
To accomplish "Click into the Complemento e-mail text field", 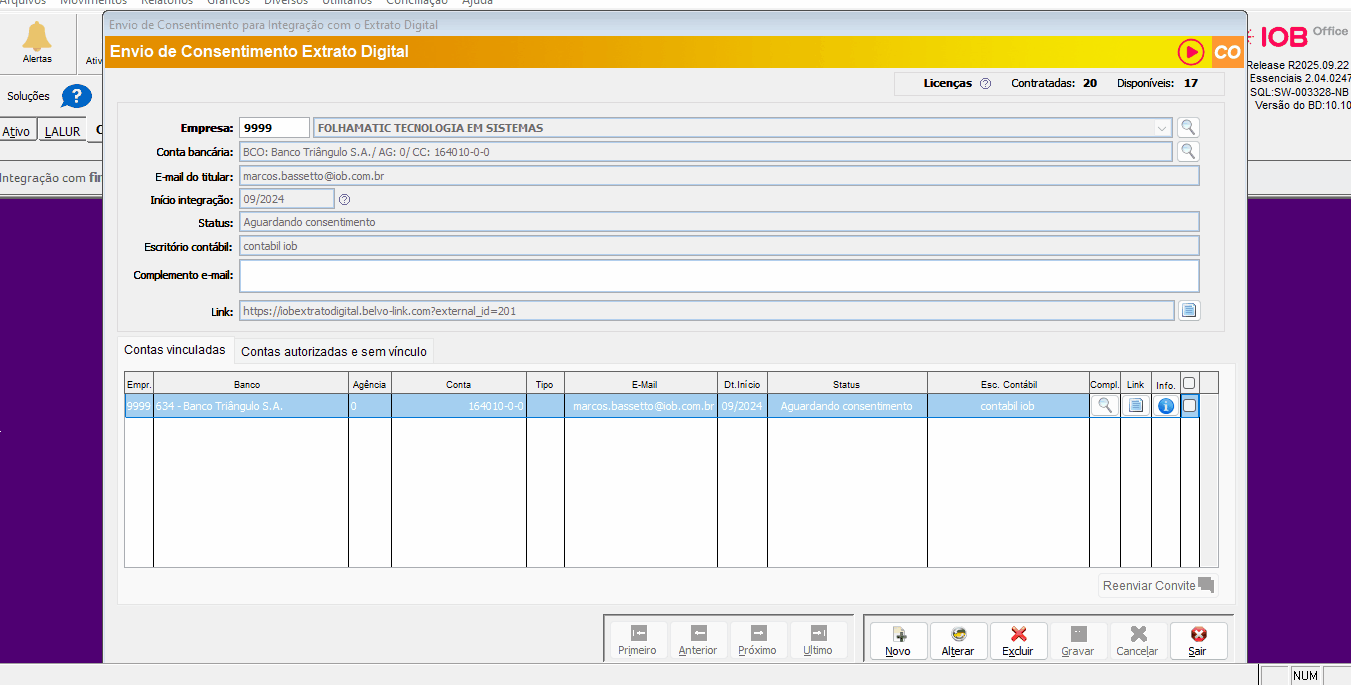I will [718, 275].
